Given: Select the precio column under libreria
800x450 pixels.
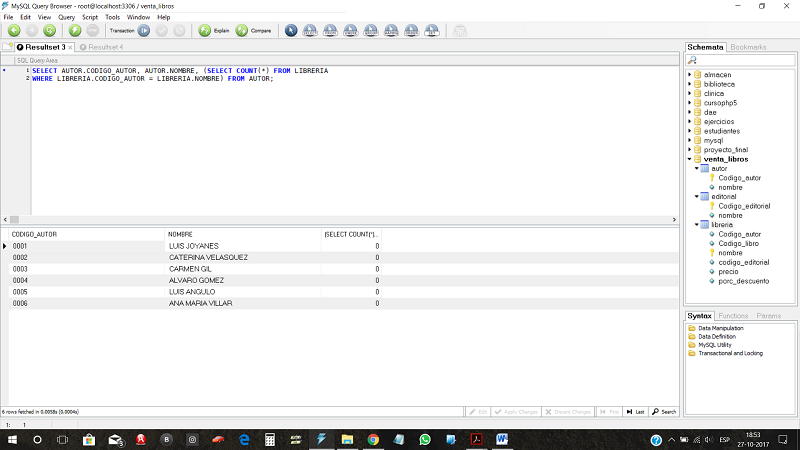Looking at the screenshot, I should [728, 271].
